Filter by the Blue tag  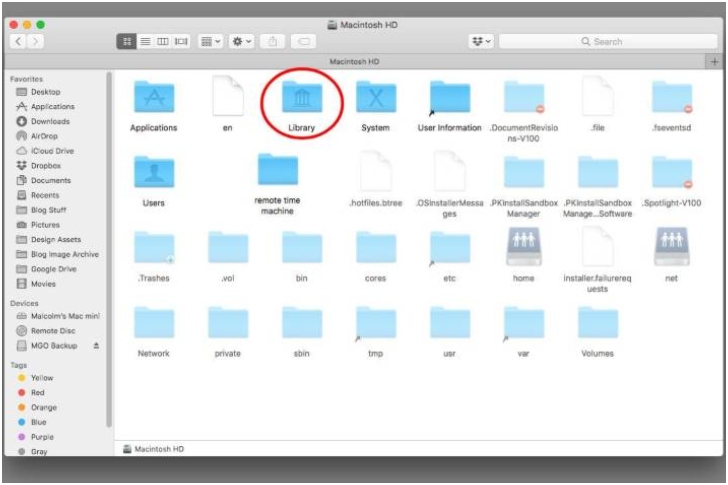pos(32,422)
